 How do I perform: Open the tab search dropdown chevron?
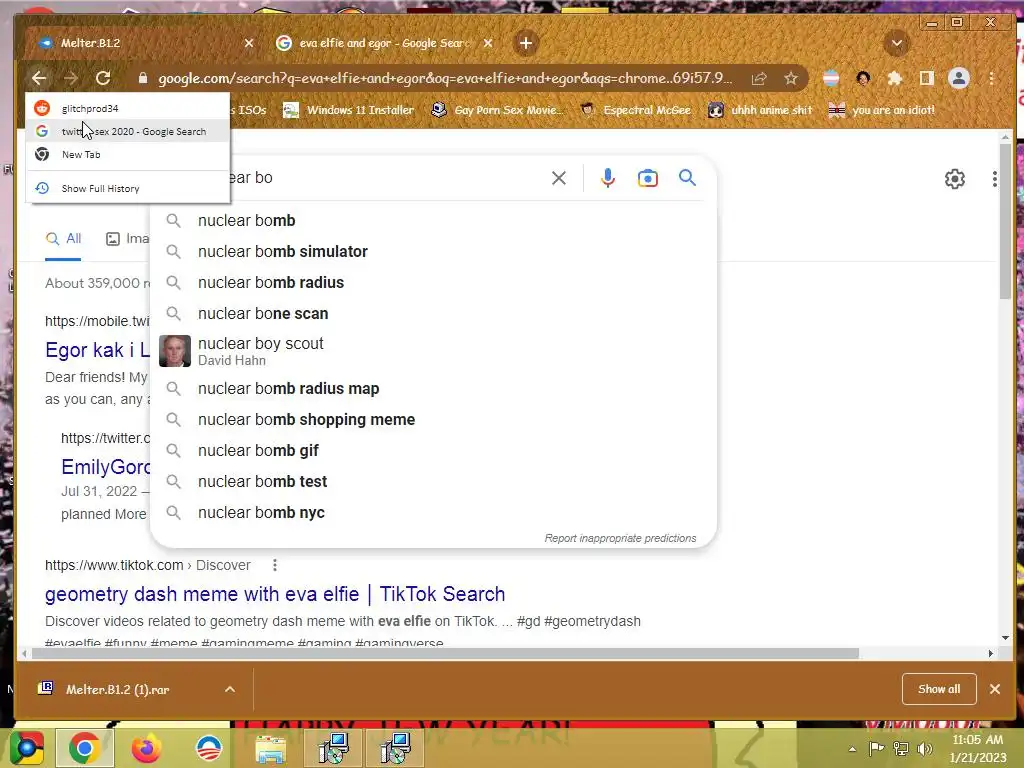(x=897, y=43)
